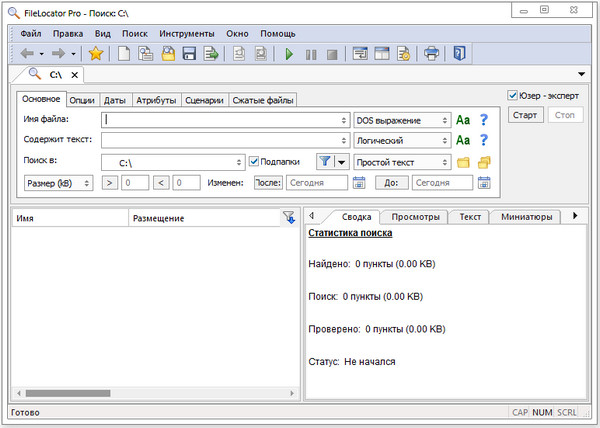Click the yellow star favorites icon
Image resolution: width=600 pixels, height=428 pixels.
pyautogui.click(x=96, y=53)
